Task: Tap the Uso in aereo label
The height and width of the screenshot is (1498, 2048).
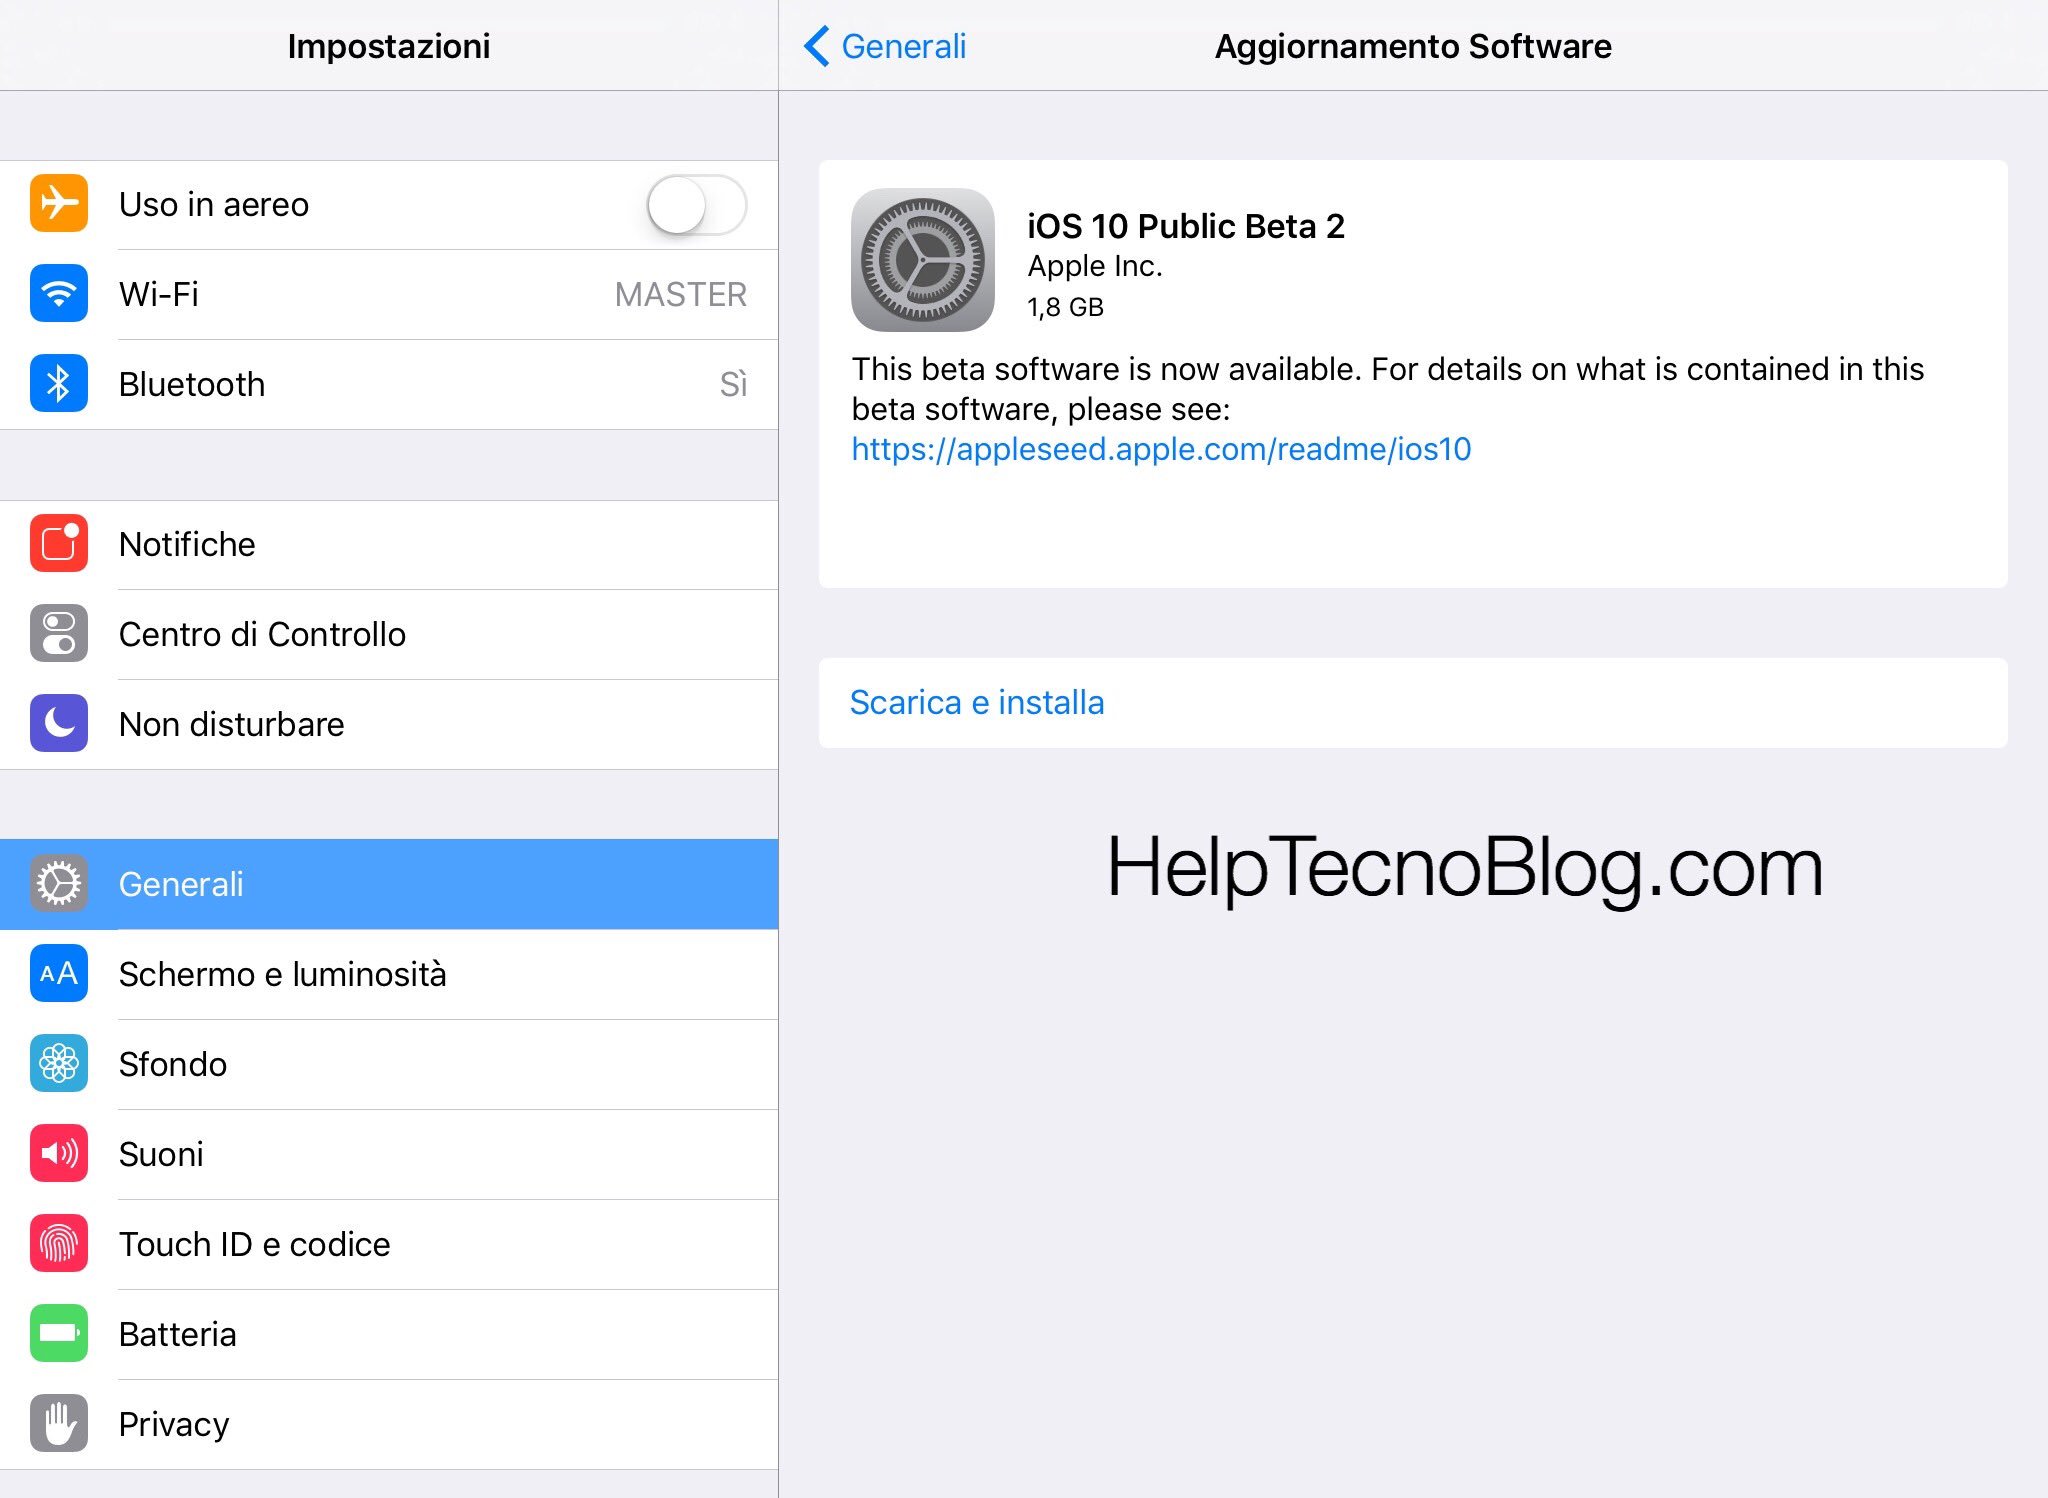Action: point(214,204)
